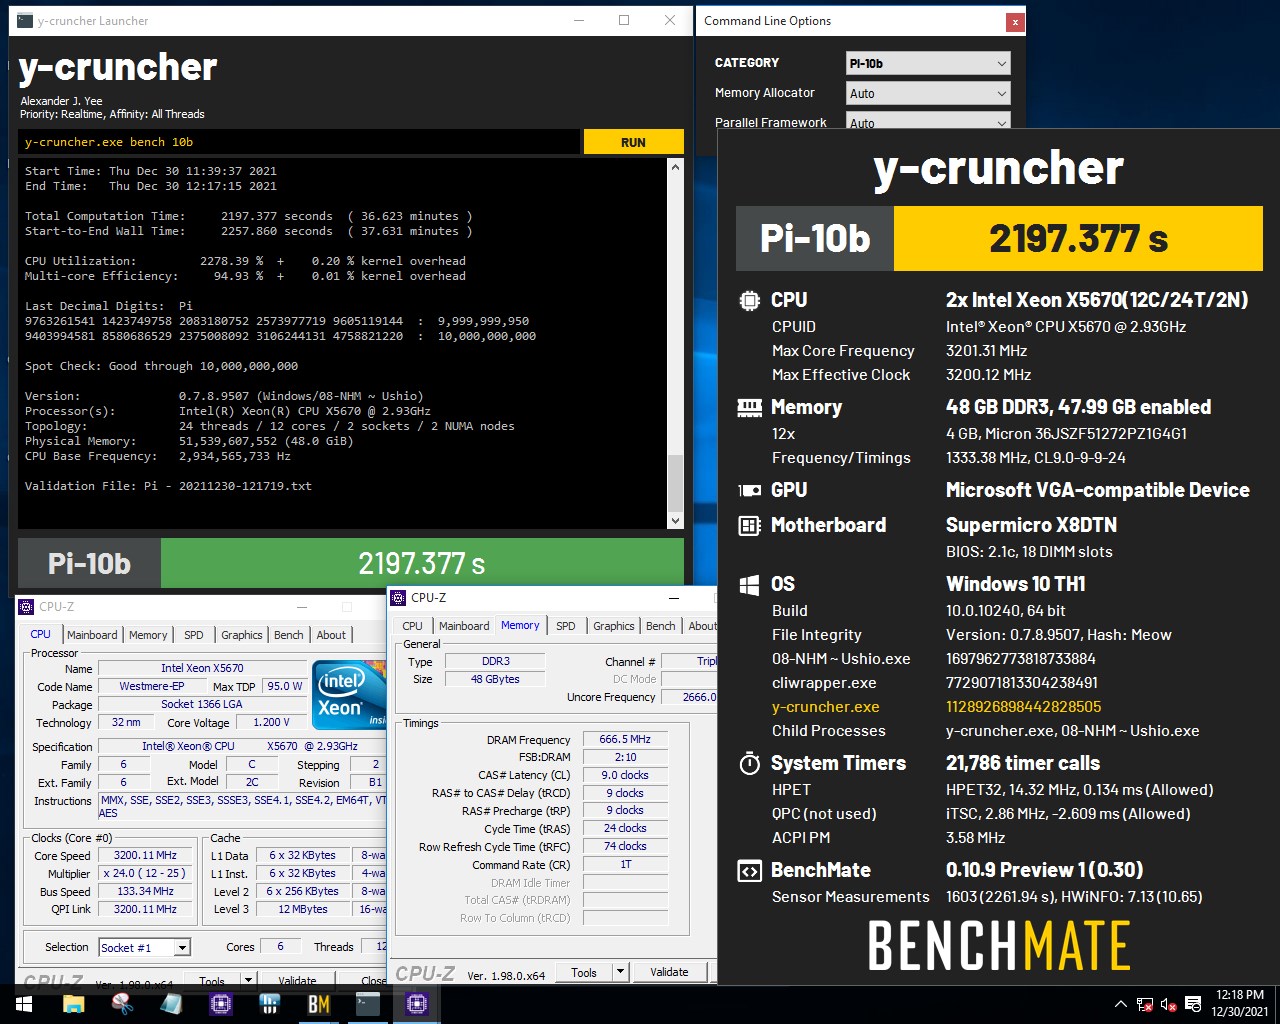Open the Socket #1 Selection dropdown in CPU-Z
1280x1024 pixels.
[x=144, y=947]
